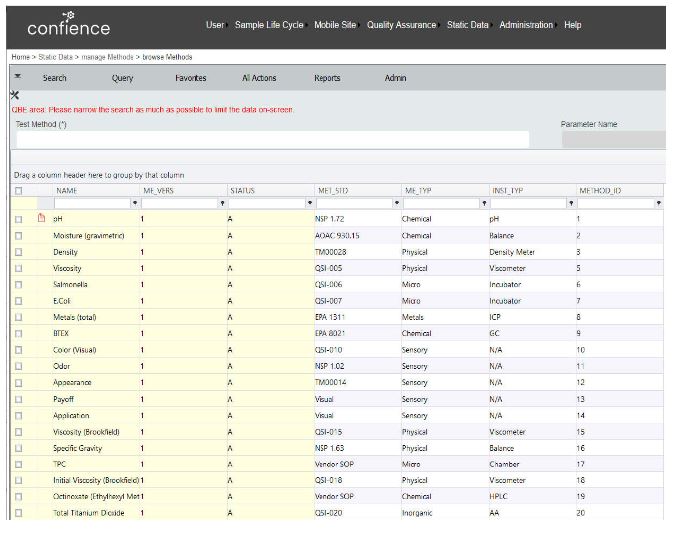Click the pin icon below the toolbar arrow

[15, 94]
